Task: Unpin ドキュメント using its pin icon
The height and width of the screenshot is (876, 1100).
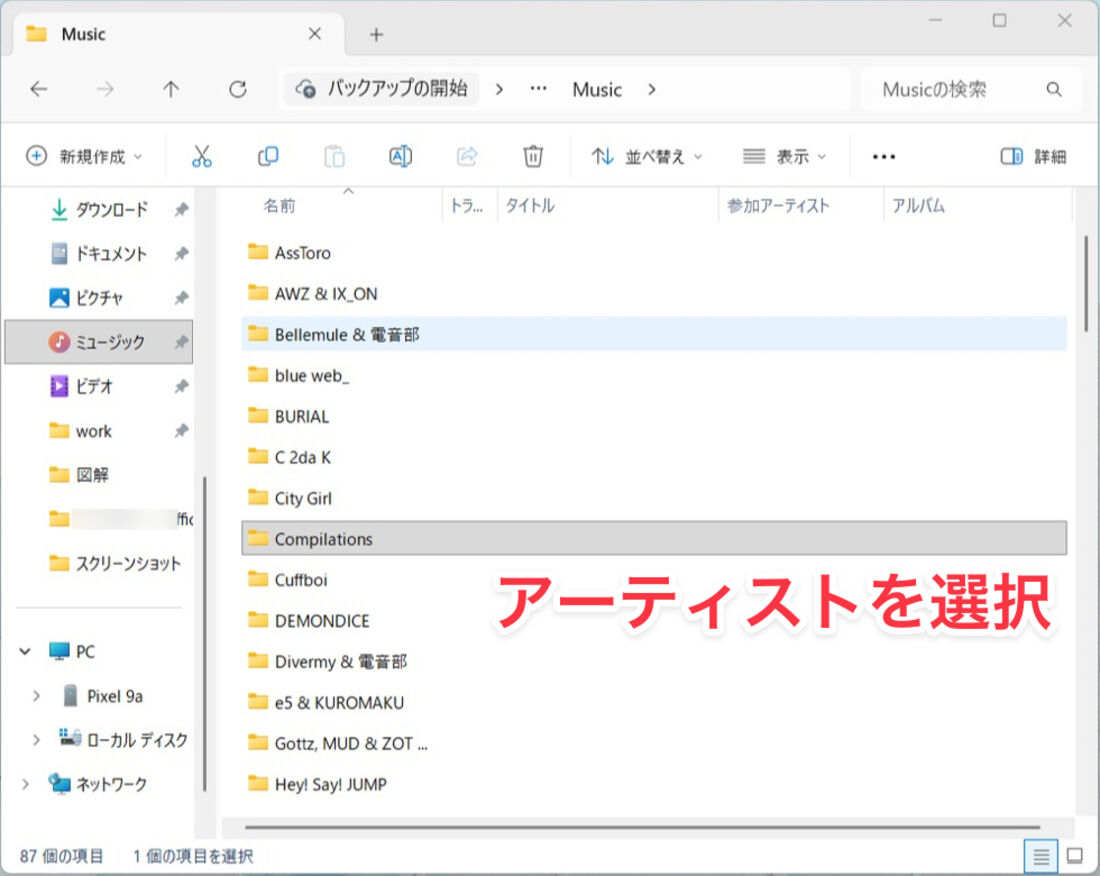Action: point(182,253)
